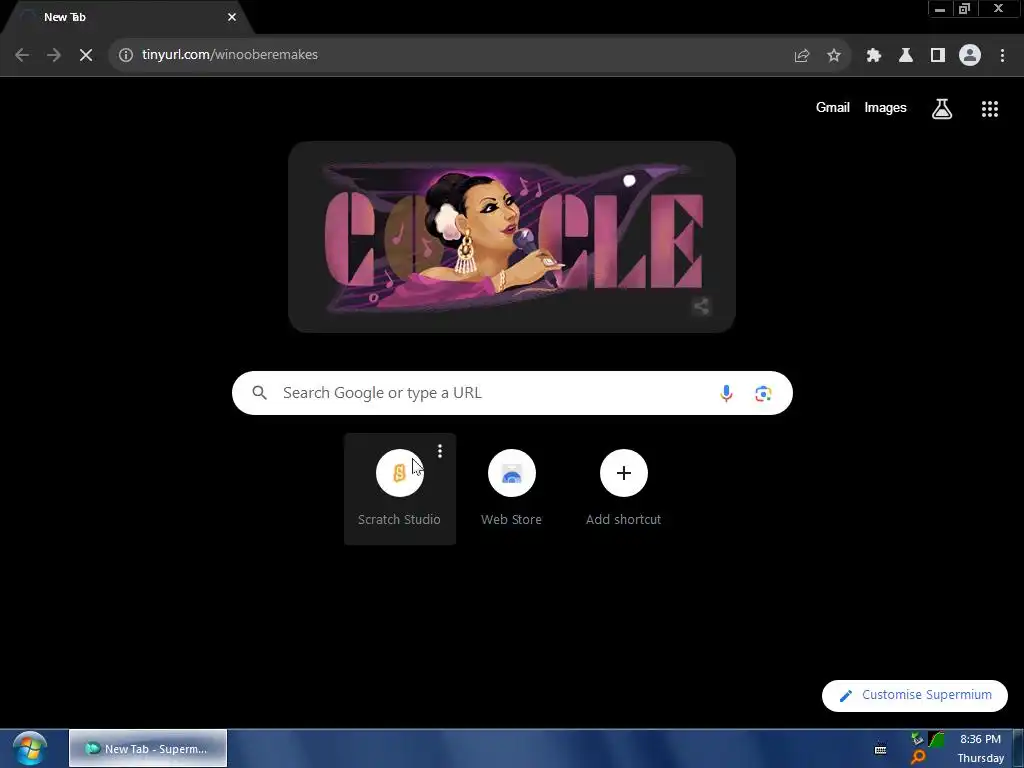Share the Google Doodle

701,306
